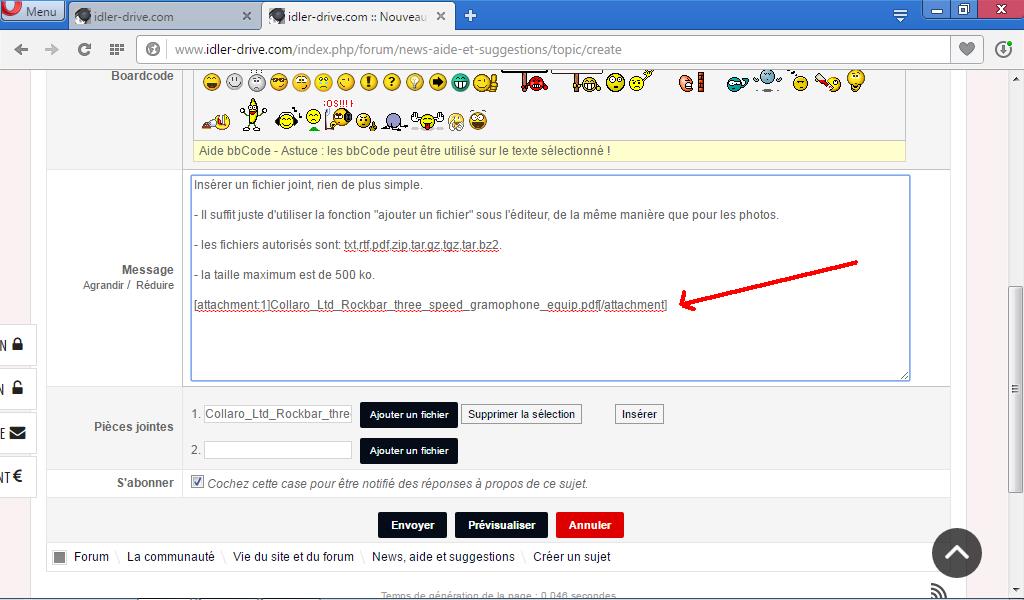
Task: Click the second empty attachment field
Action: [x=278, y=451]
